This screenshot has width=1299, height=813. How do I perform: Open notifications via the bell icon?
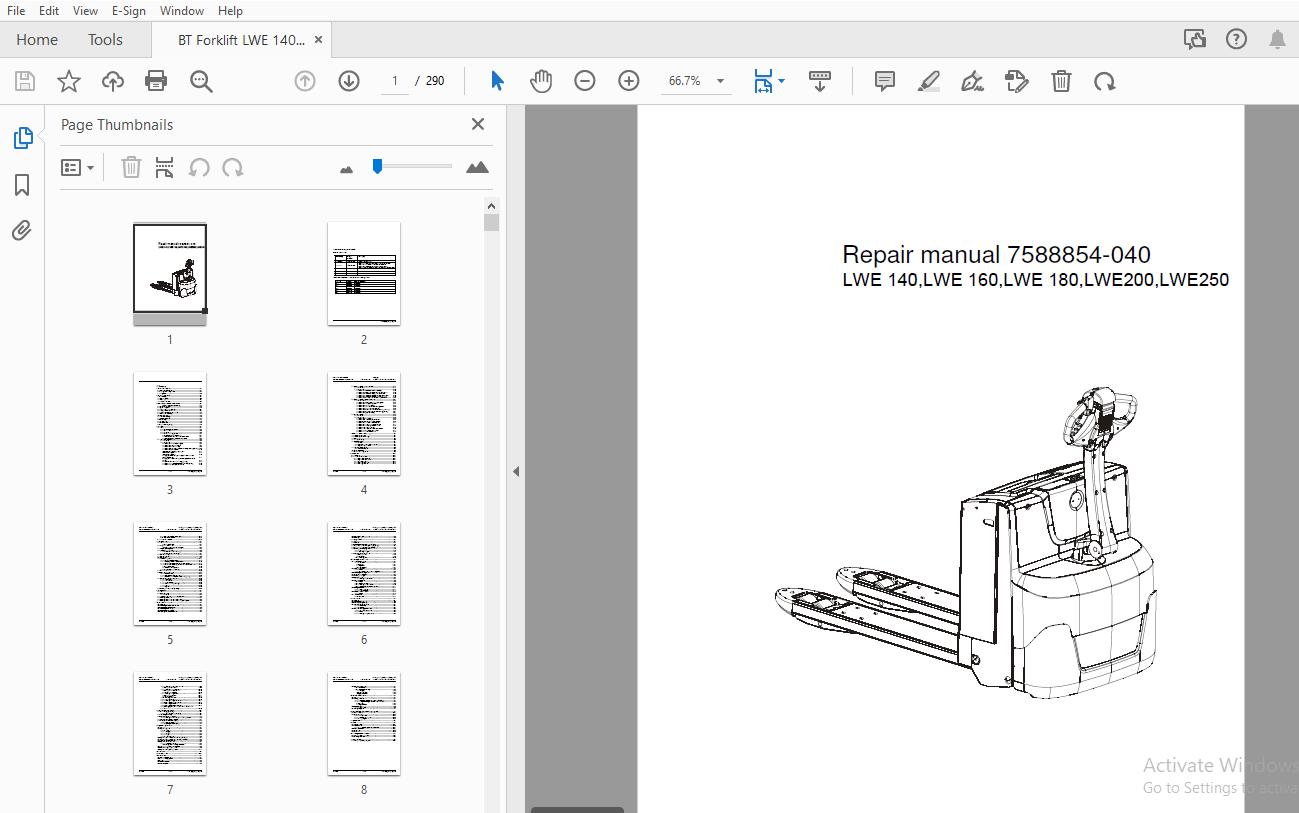tap(1277, 40)
